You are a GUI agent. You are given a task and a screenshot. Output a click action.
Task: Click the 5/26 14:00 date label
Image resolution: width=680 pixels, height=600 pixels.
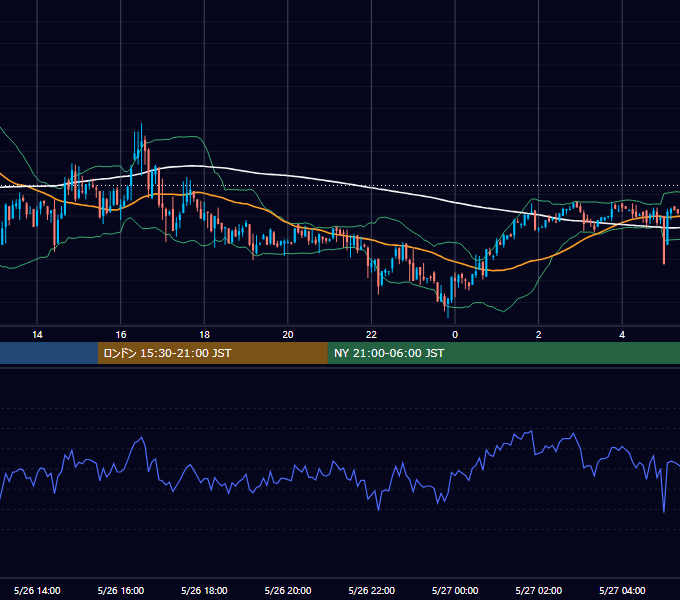pos(37,590)
